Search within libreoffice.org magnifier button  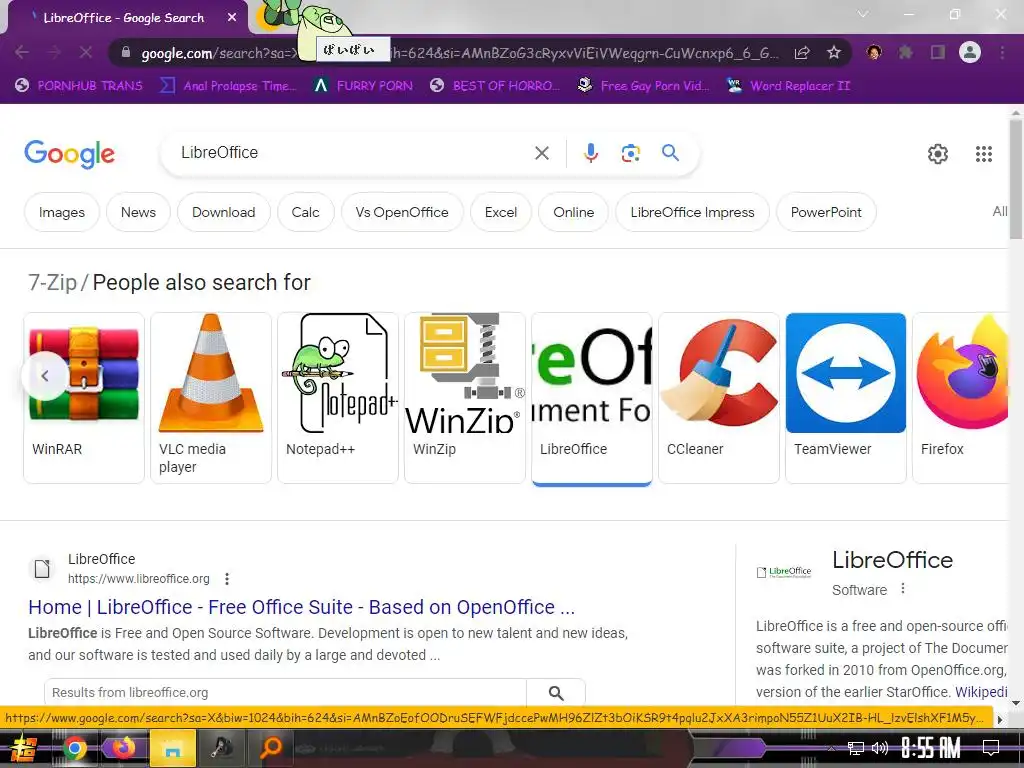tap(556, 692)
